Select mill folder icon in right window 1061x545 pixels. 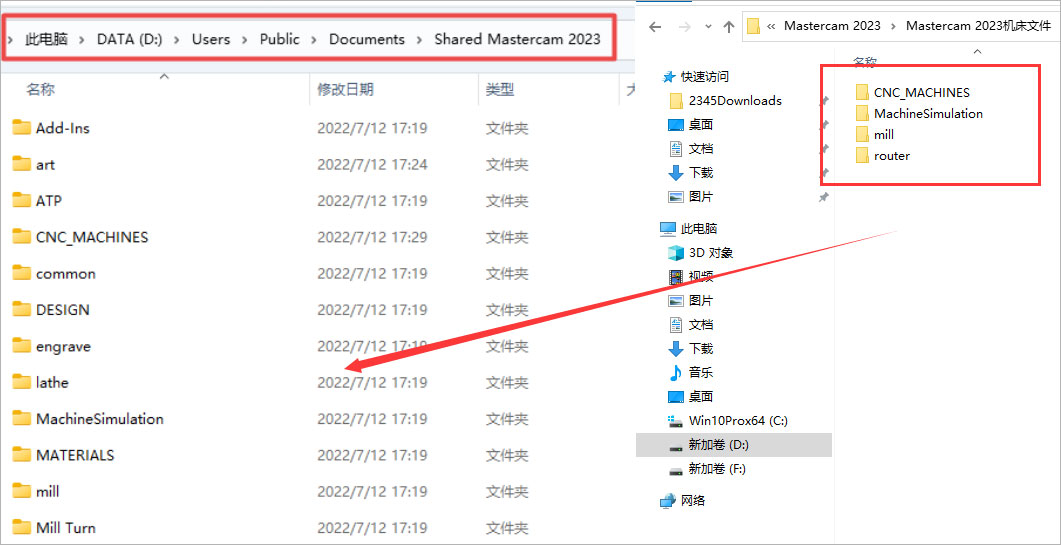tap(862, 135)
